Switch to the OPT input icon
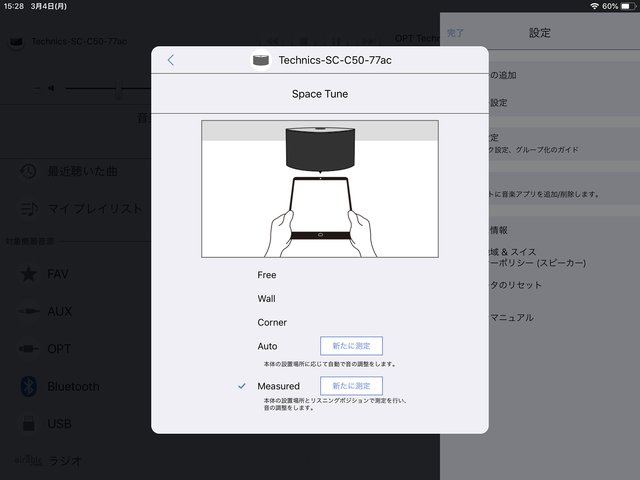 point(29,349)
